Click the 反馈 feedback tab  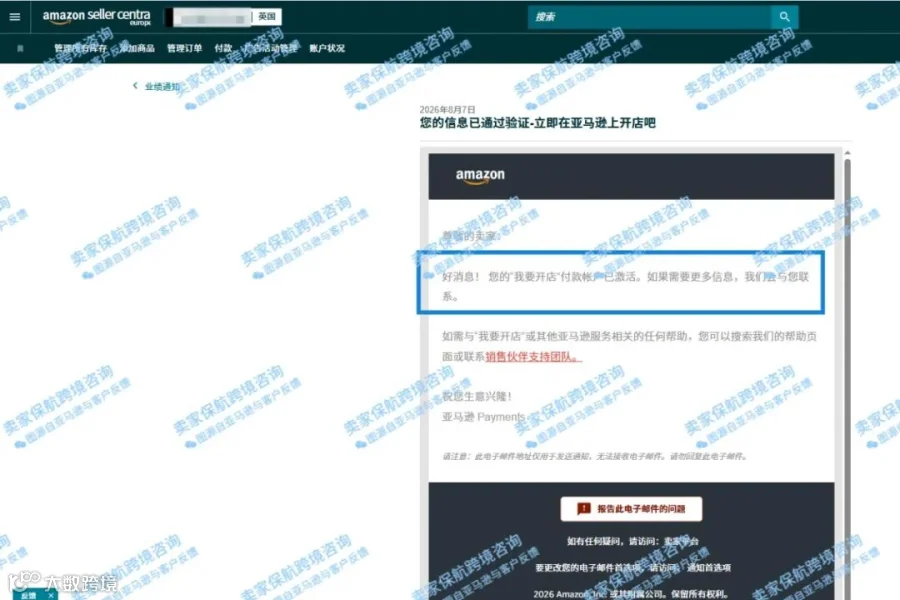tap(29, 595)
